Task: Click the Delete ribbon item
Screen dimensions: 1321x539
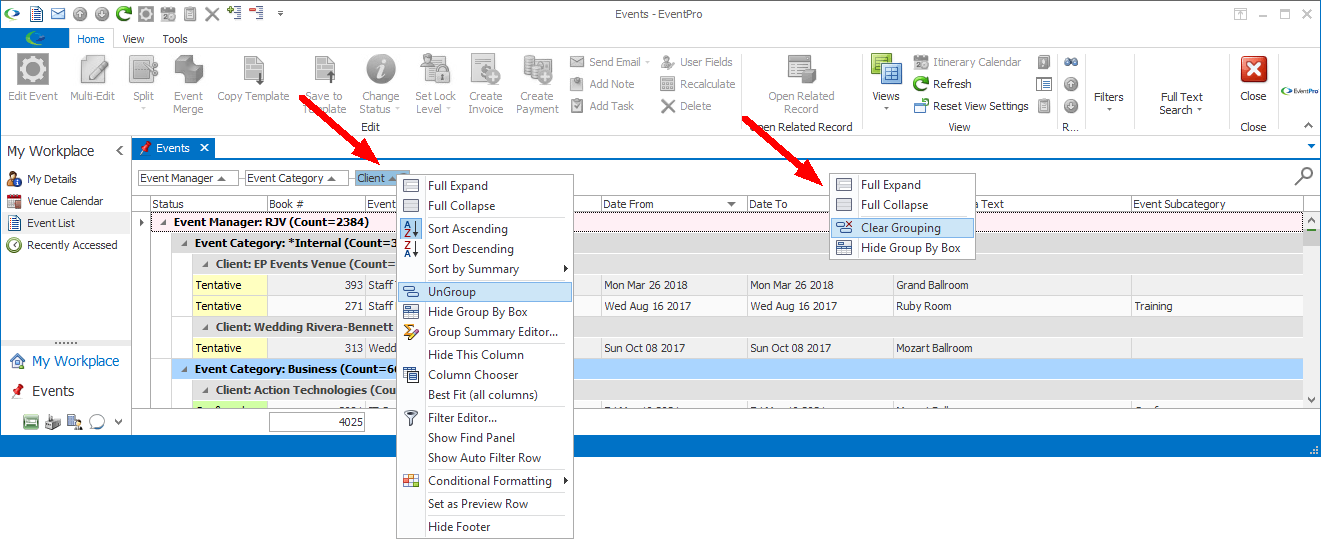Action: 686,106
